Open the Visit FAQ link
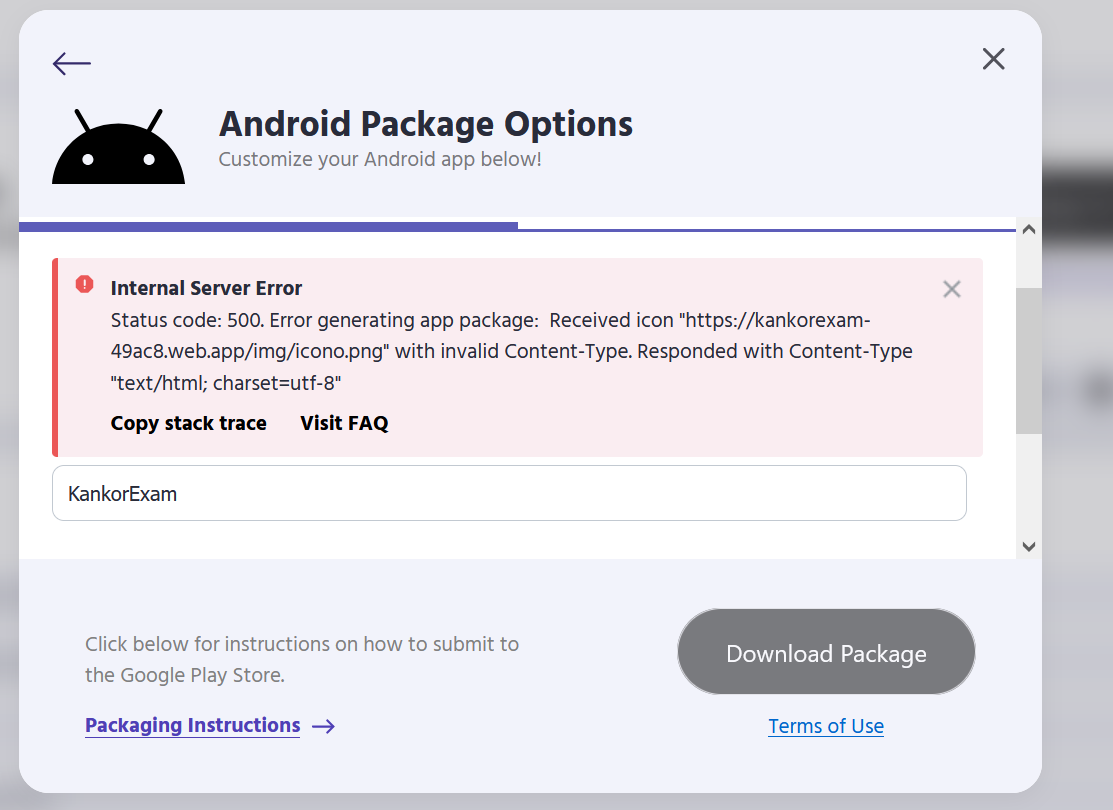 pyautogui.click(x=344, y=423)
